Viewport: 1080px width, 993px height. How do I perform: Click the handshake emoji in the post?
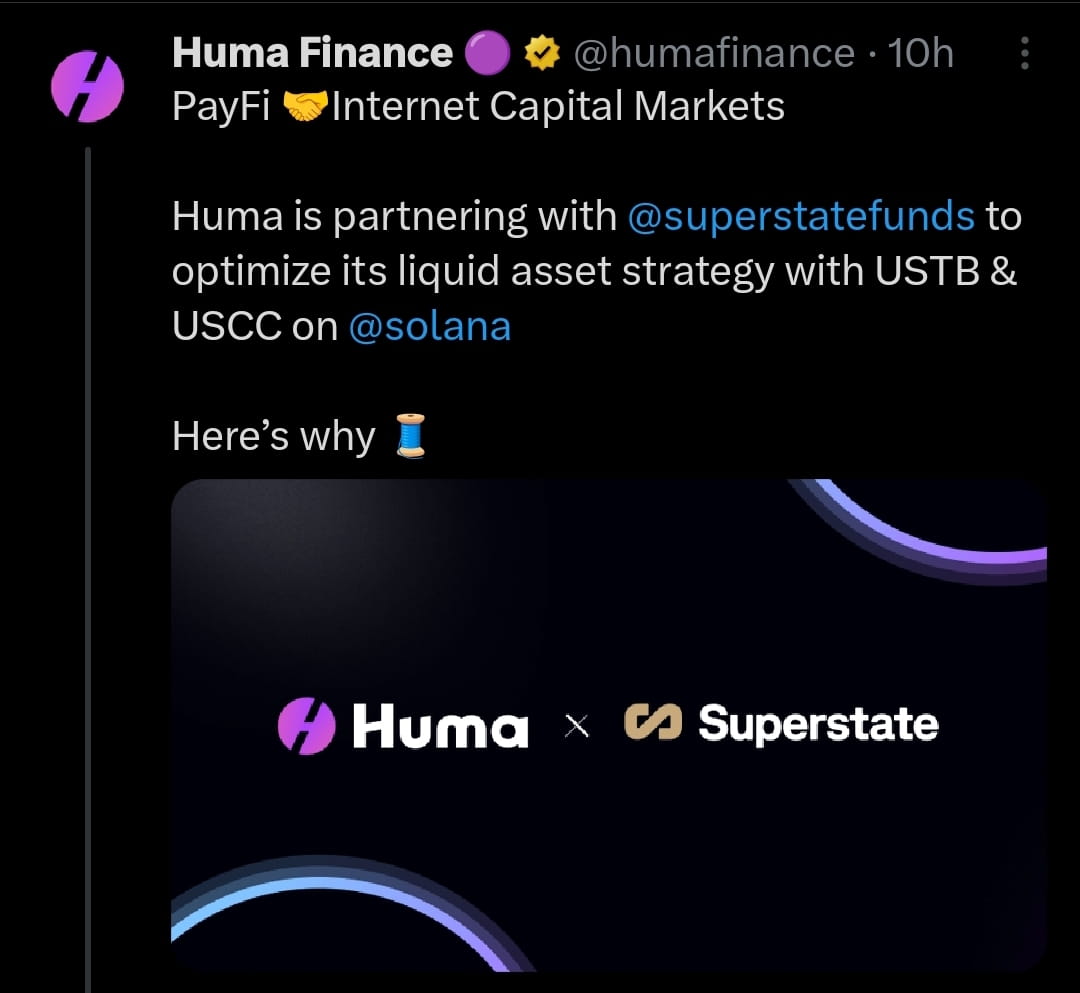pos(302,107)
